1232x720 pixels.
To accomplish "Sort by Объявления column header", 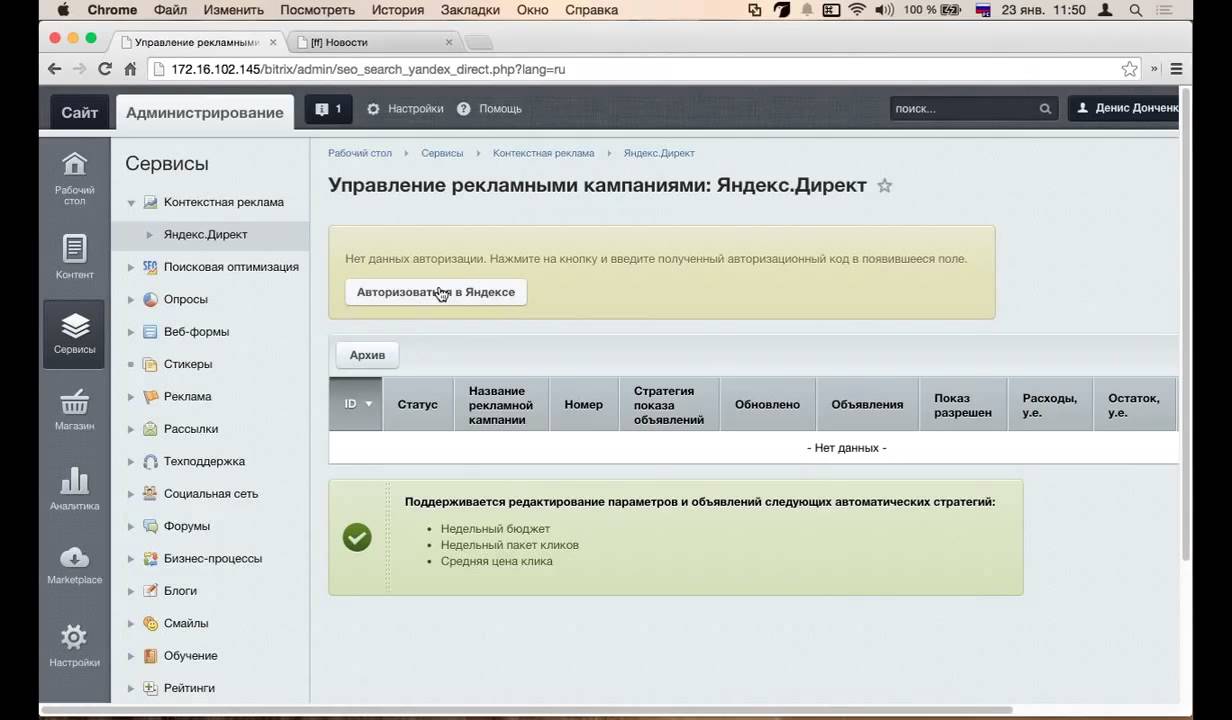I will [867, 404].
